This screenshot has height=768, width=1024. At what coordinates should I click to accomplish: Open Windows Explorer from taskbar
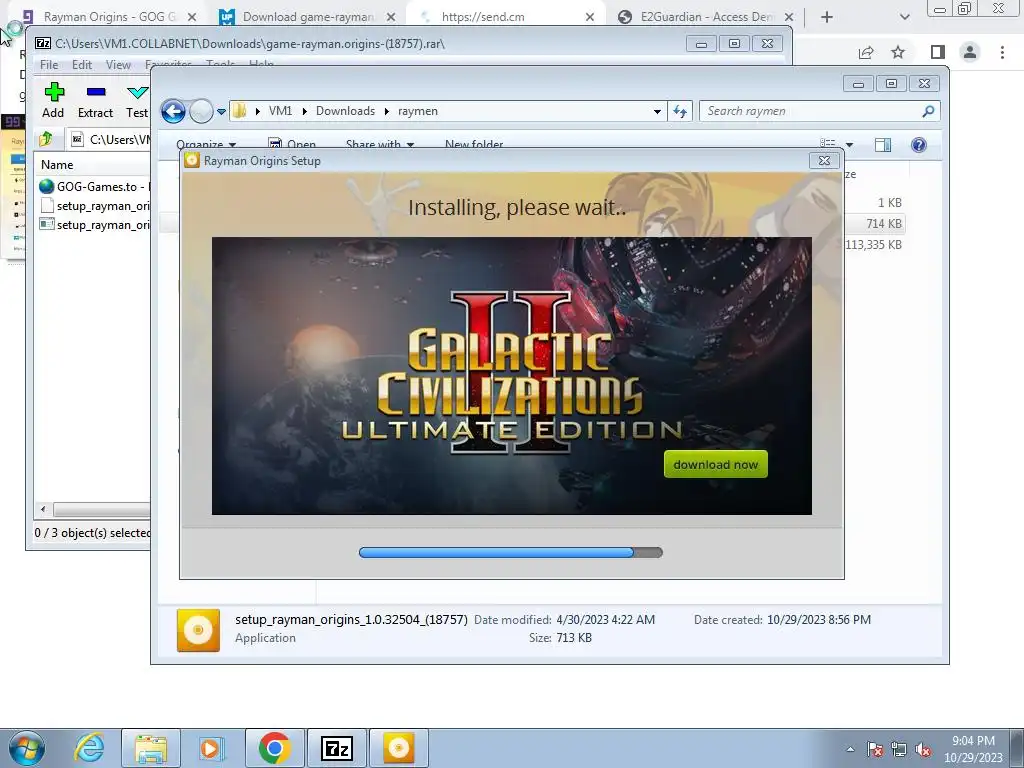click(x=151, y=748)
